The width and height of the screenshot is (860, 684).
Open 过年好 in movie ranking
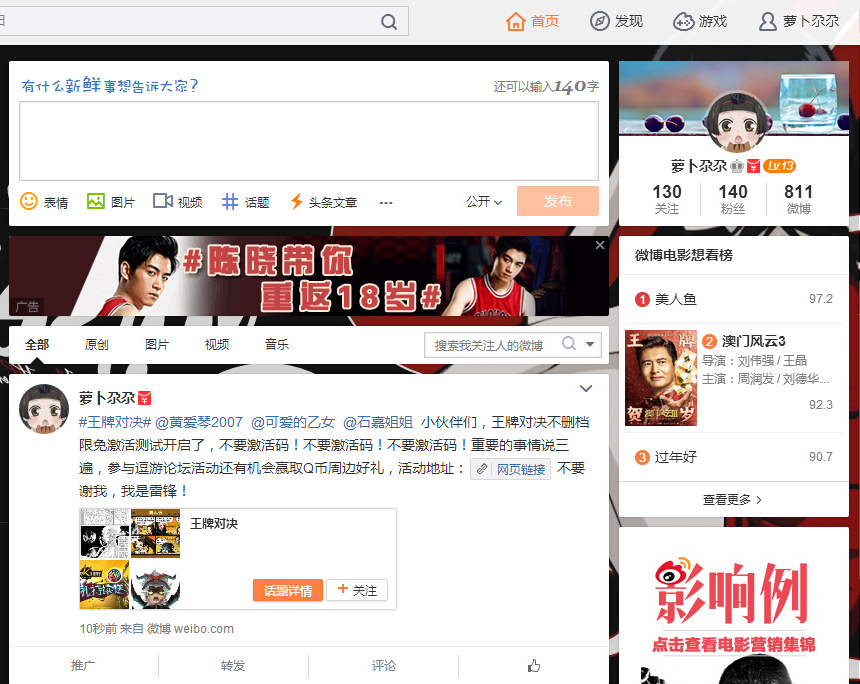[676, 457]
